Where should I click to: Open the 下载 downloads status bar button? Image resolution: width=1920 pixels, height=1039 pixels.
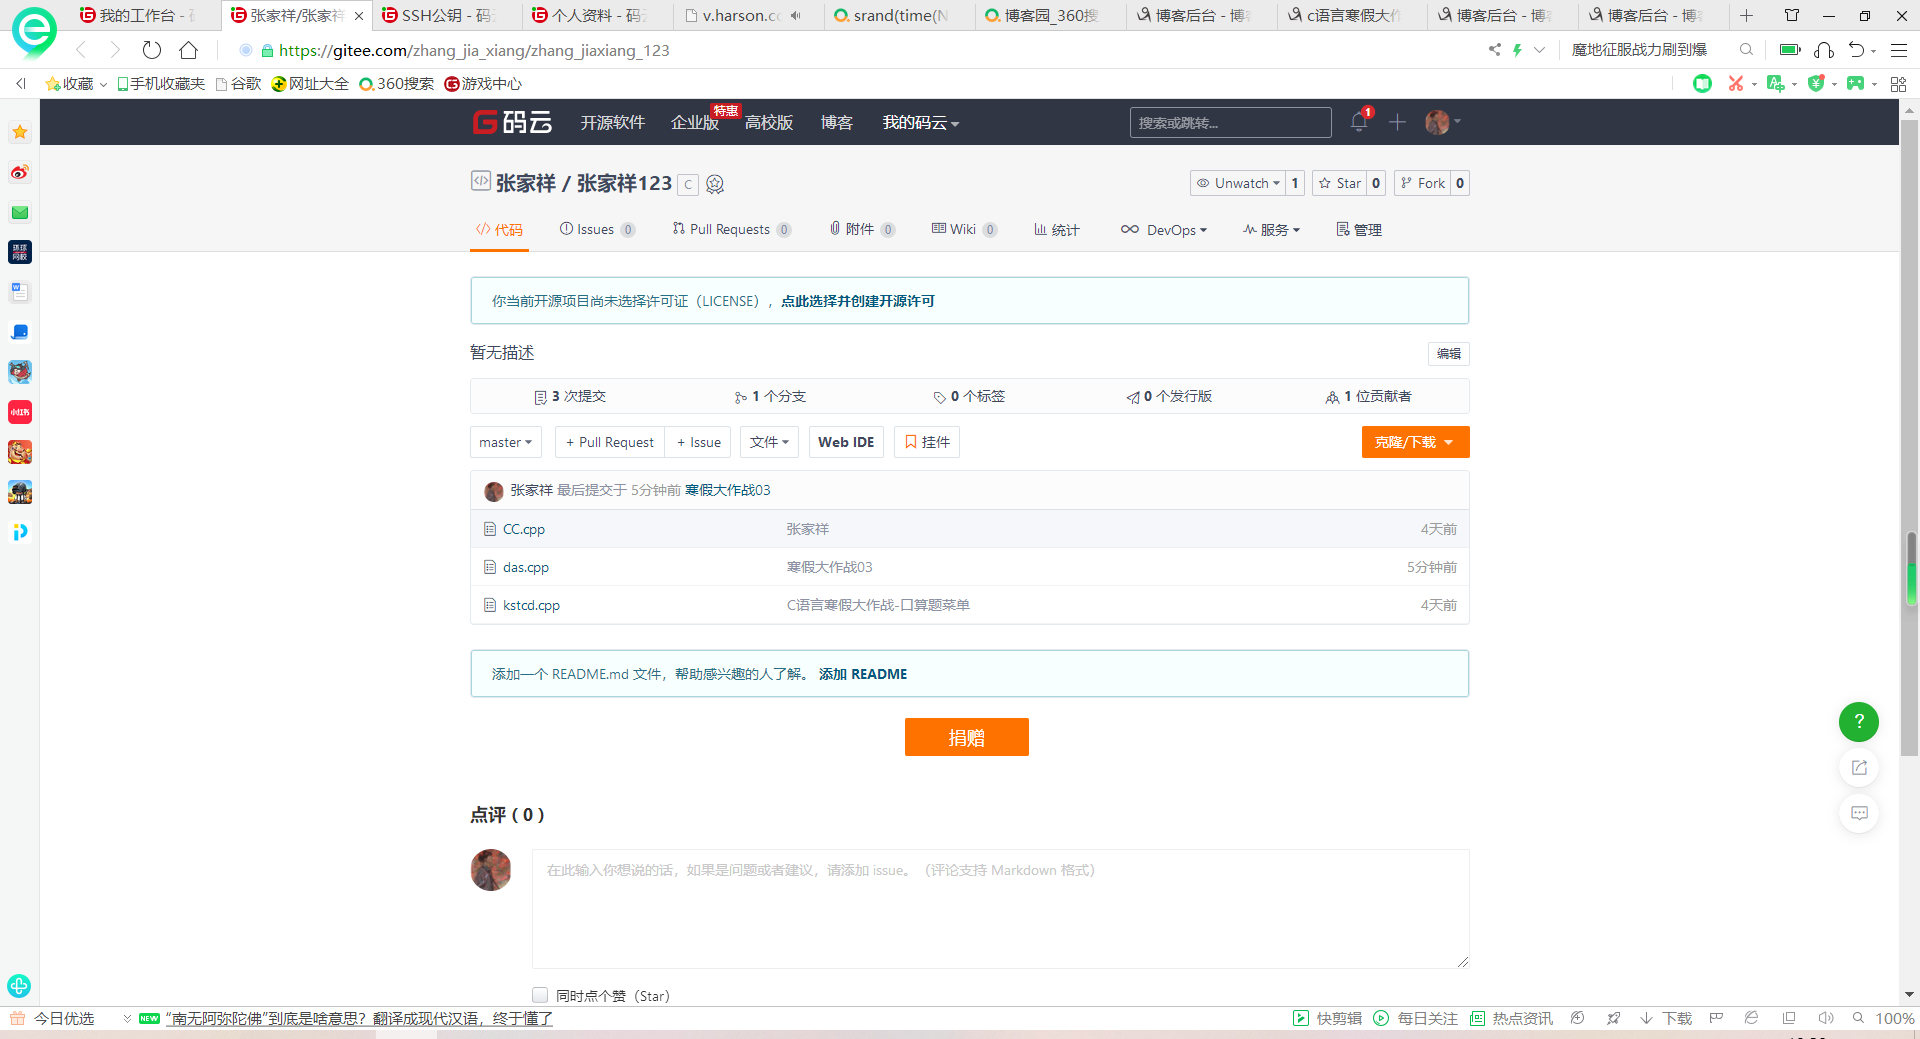tap(1666, 1018)
